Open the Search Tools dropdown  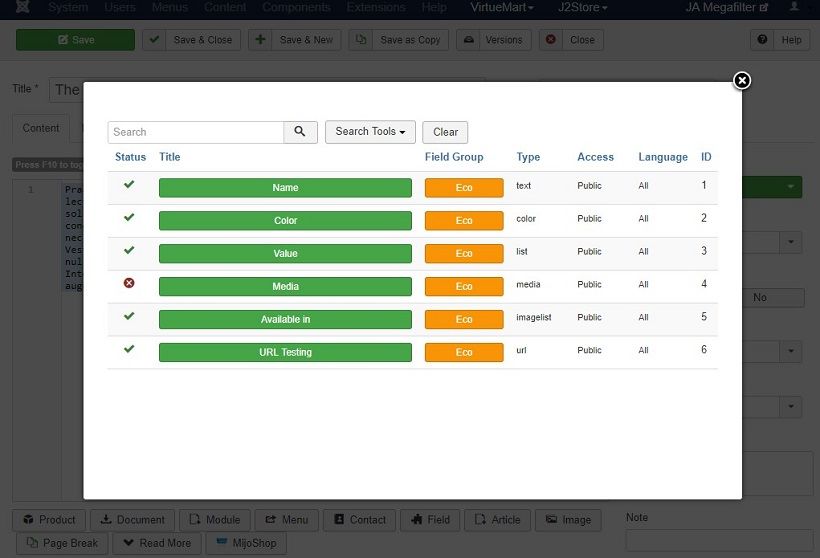click(x=370, y=132)
